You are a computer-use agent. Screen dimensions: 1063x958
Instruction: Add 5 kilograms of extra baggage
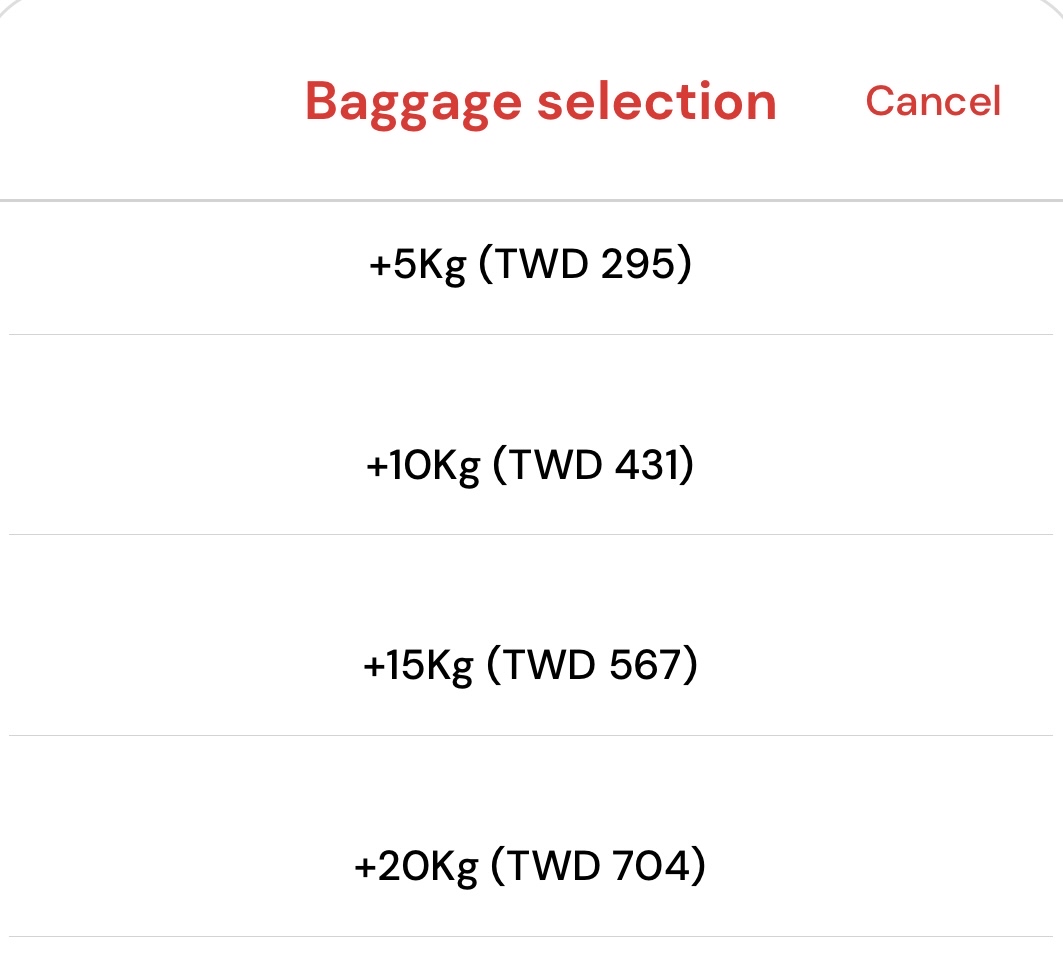pyautogui.click(x=530, y=267)
